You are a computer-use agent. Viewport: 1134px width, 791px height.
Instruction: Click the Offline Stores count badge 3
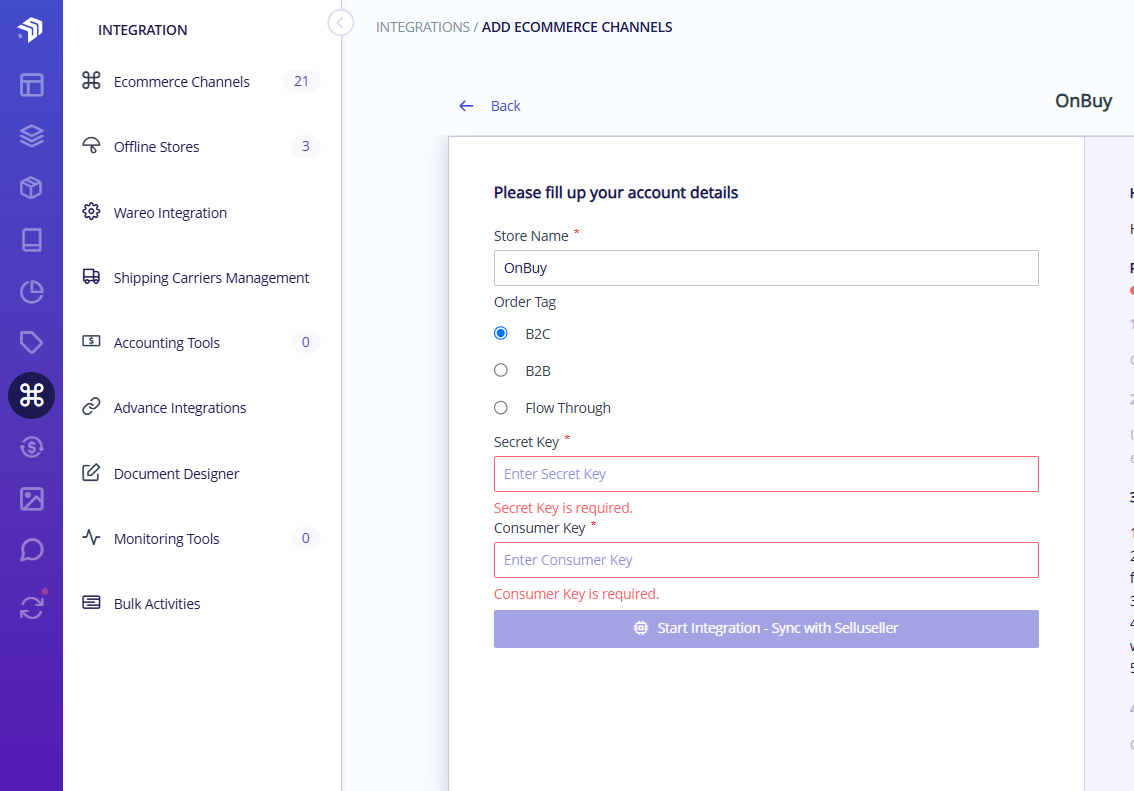[x=305, y=146]
